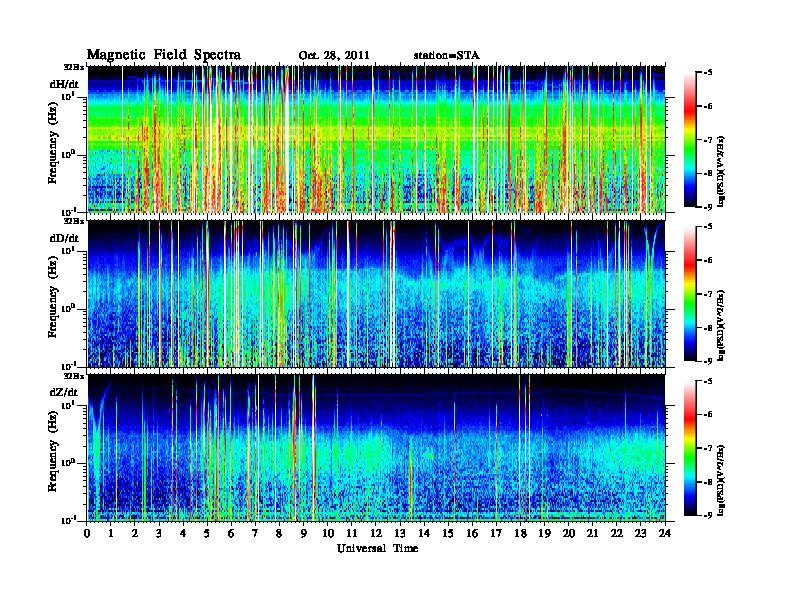Select the date text "Oct. 28, 2011"

(334, 56)
